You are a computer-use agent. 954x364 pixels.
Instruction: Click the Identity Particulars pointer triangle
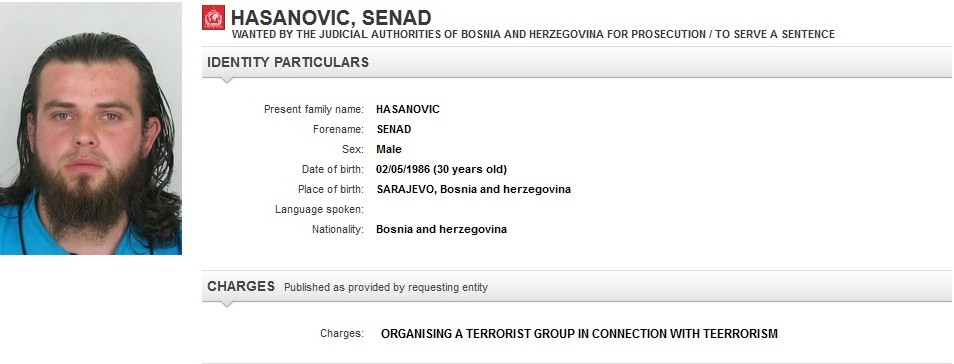[x=226, y=80]
